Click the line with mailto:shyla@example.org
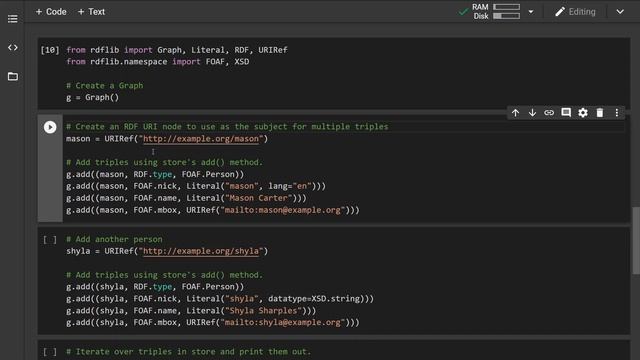The width and height of the screenshot is (640, 360). click(213, 322)
